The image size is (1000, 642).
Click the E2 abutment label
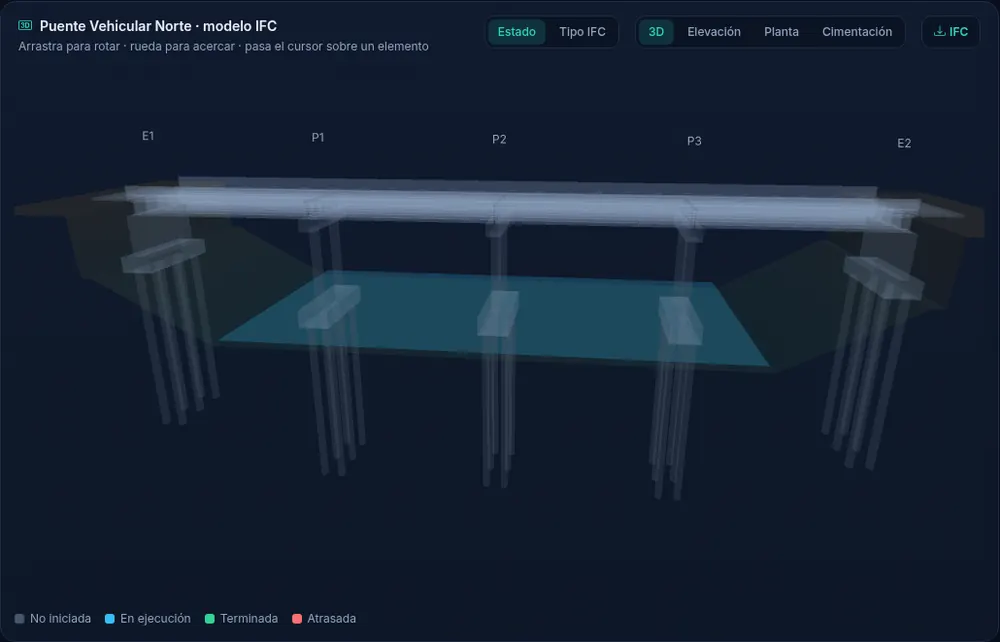[904, 143]
